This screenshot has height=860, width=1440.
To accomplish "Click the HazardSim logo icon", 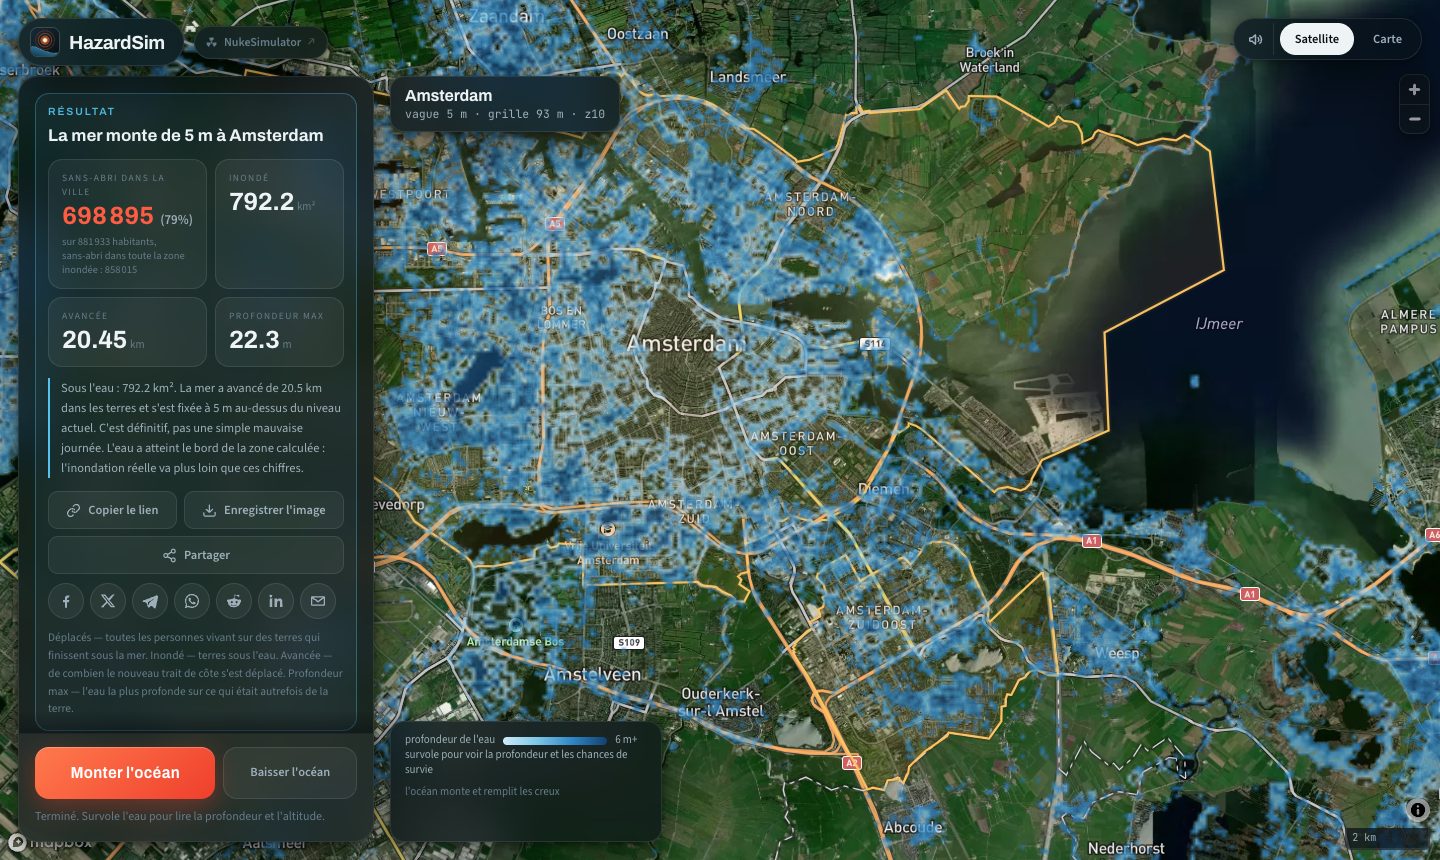I will point(45,42).
